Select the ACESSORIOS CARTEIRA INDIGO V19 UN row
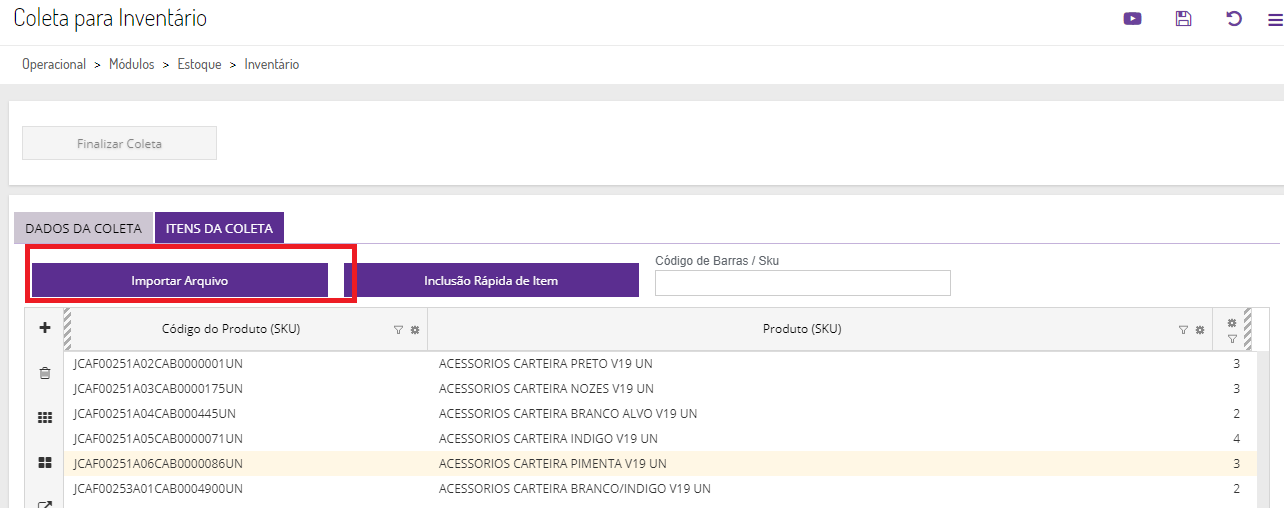The width and height of the screenshot is (1284, 508). [548, 439]
